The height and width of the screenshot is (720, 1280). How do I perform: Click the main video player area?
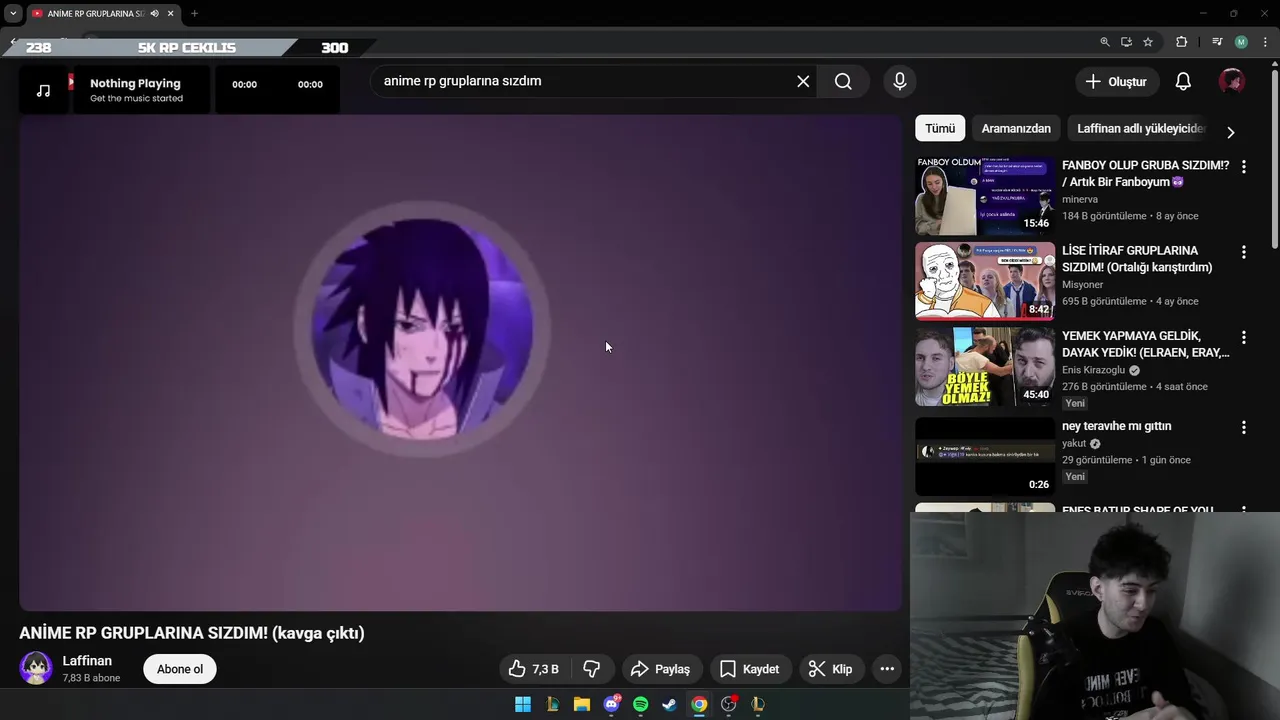[x=460, y=362]
